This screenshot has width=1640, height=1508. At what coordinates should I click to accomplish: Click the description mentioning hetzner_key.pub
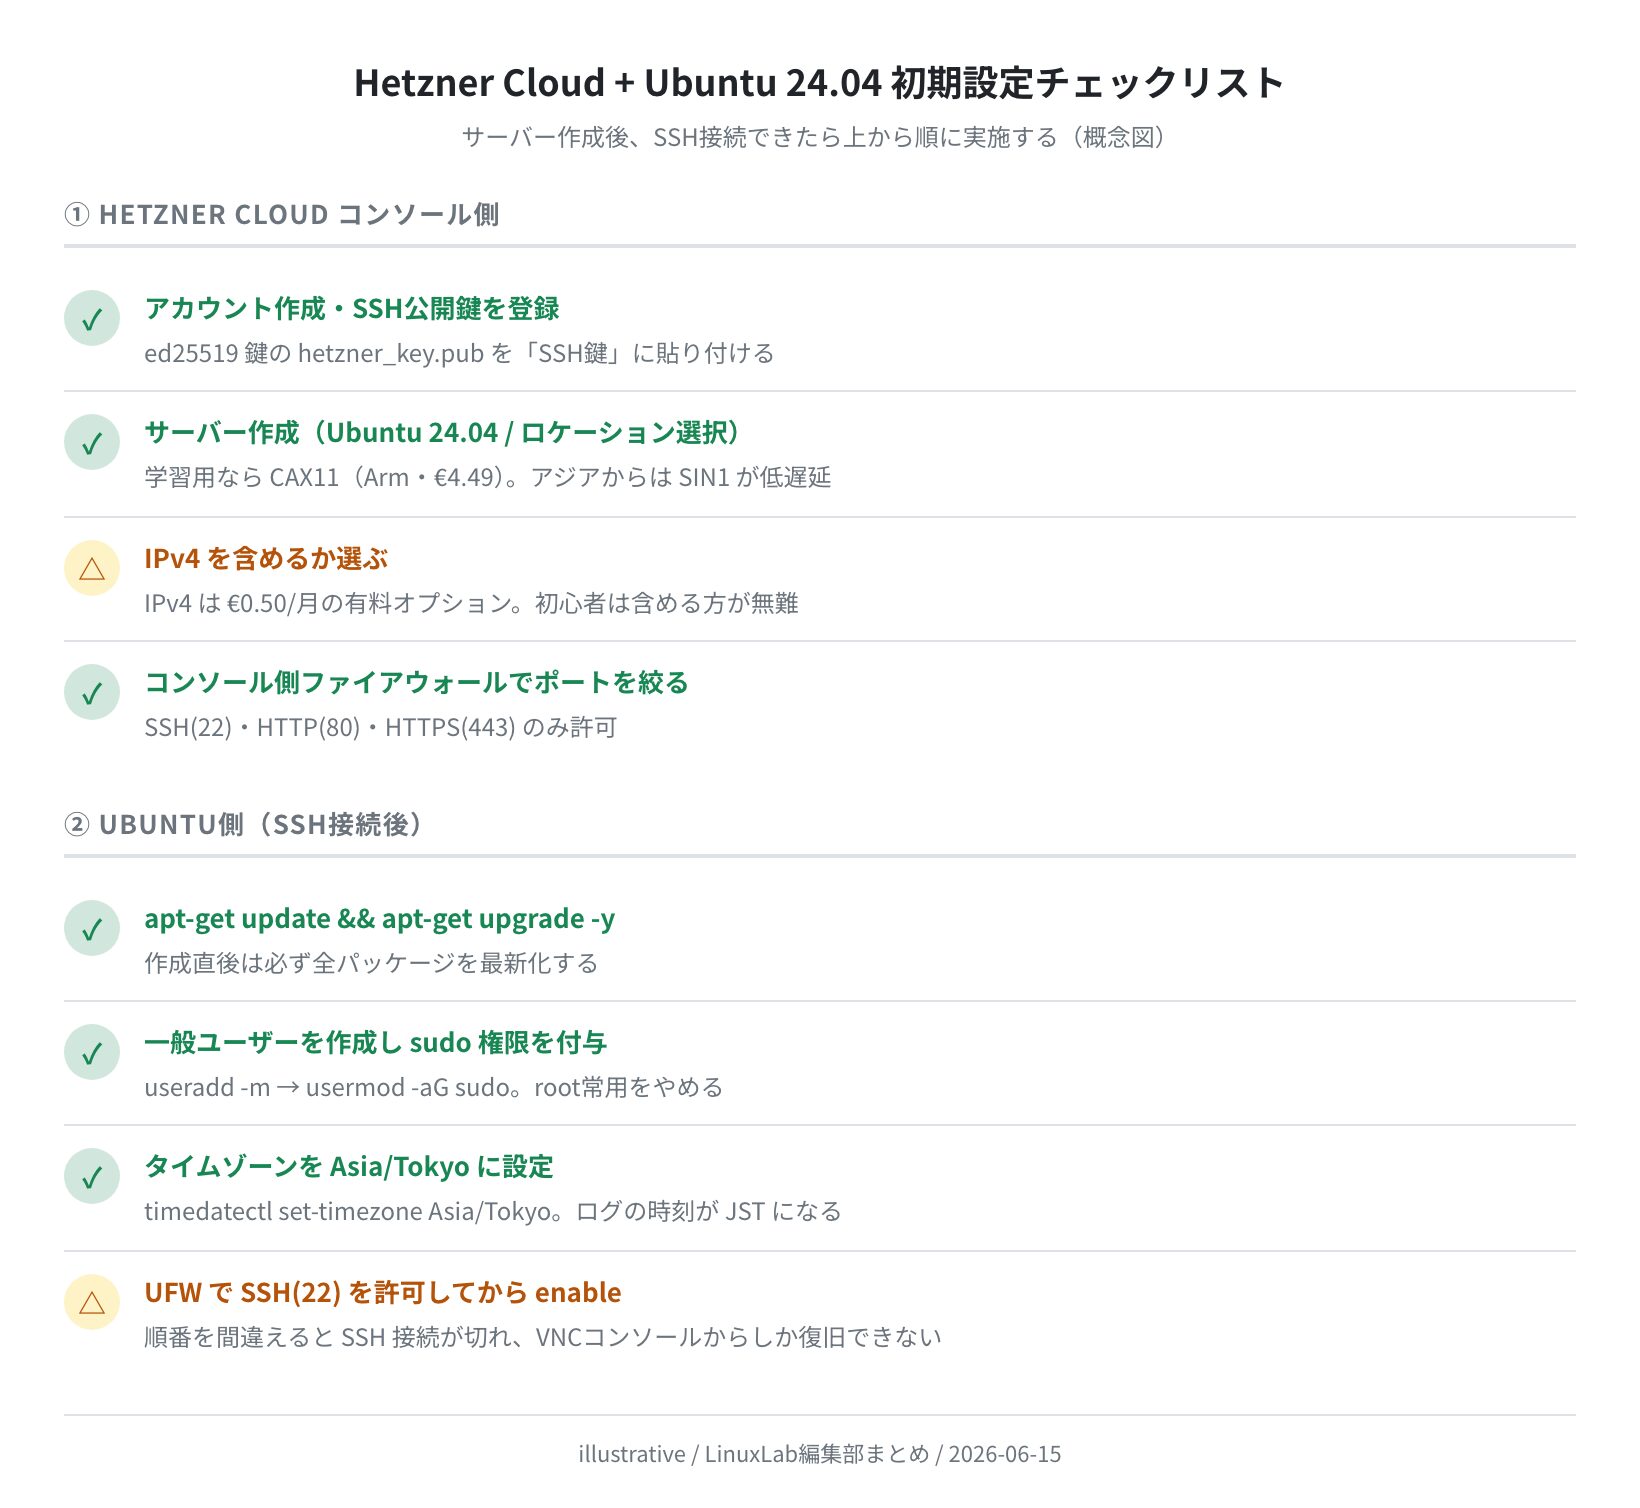(x=459, y=353)
